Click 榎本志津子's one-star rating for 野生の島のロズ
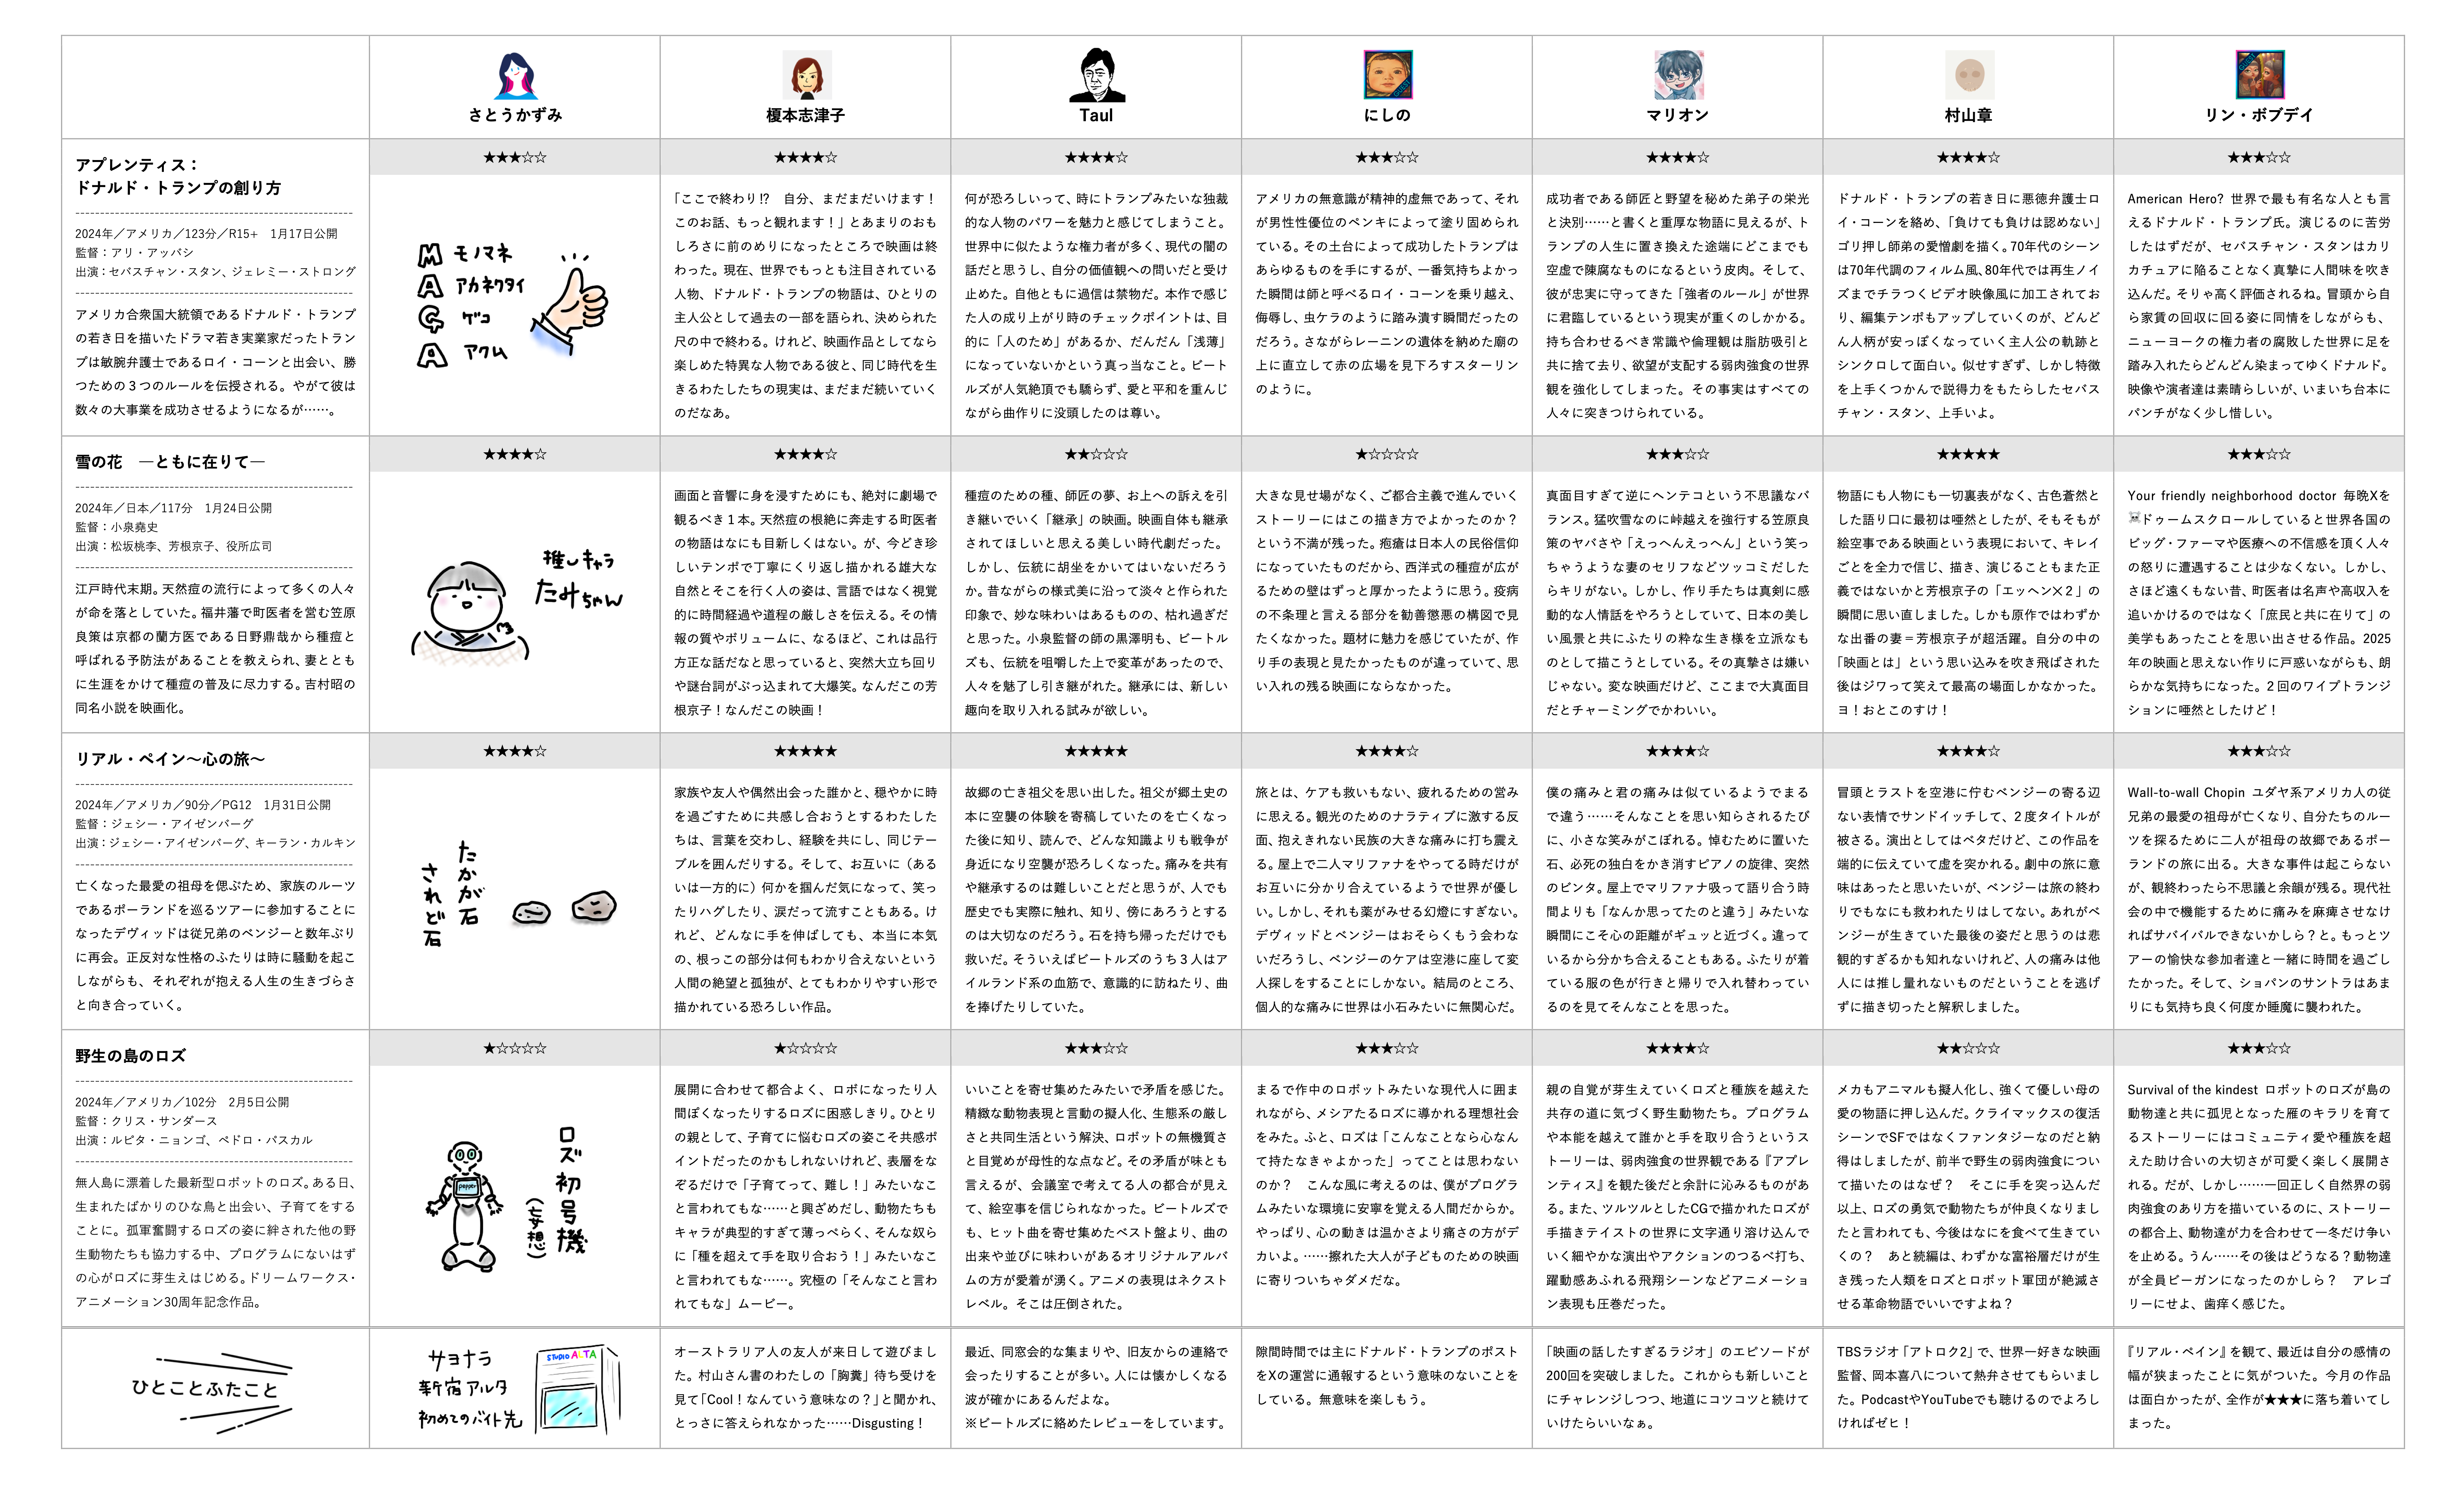This screenshot has width=2464, height=1485. (806, 1048)
